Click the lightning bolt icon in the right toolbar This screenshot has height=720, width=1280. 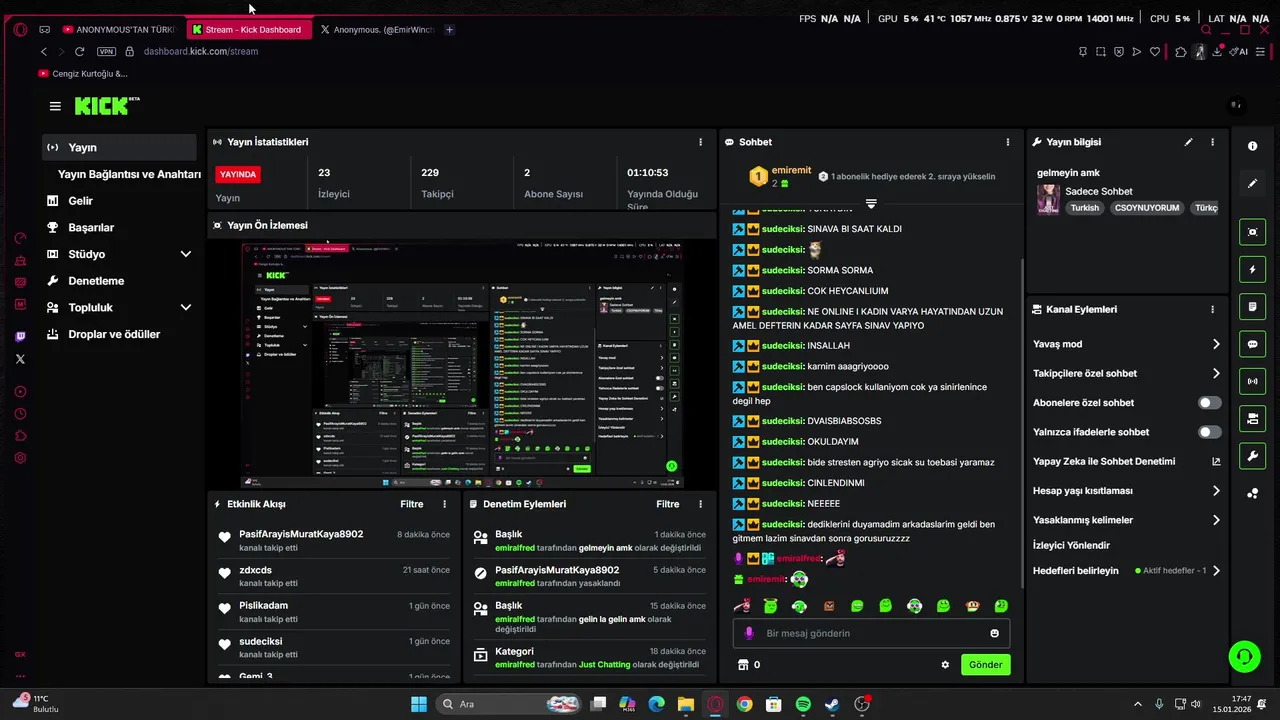click(x=1252, y=270)
